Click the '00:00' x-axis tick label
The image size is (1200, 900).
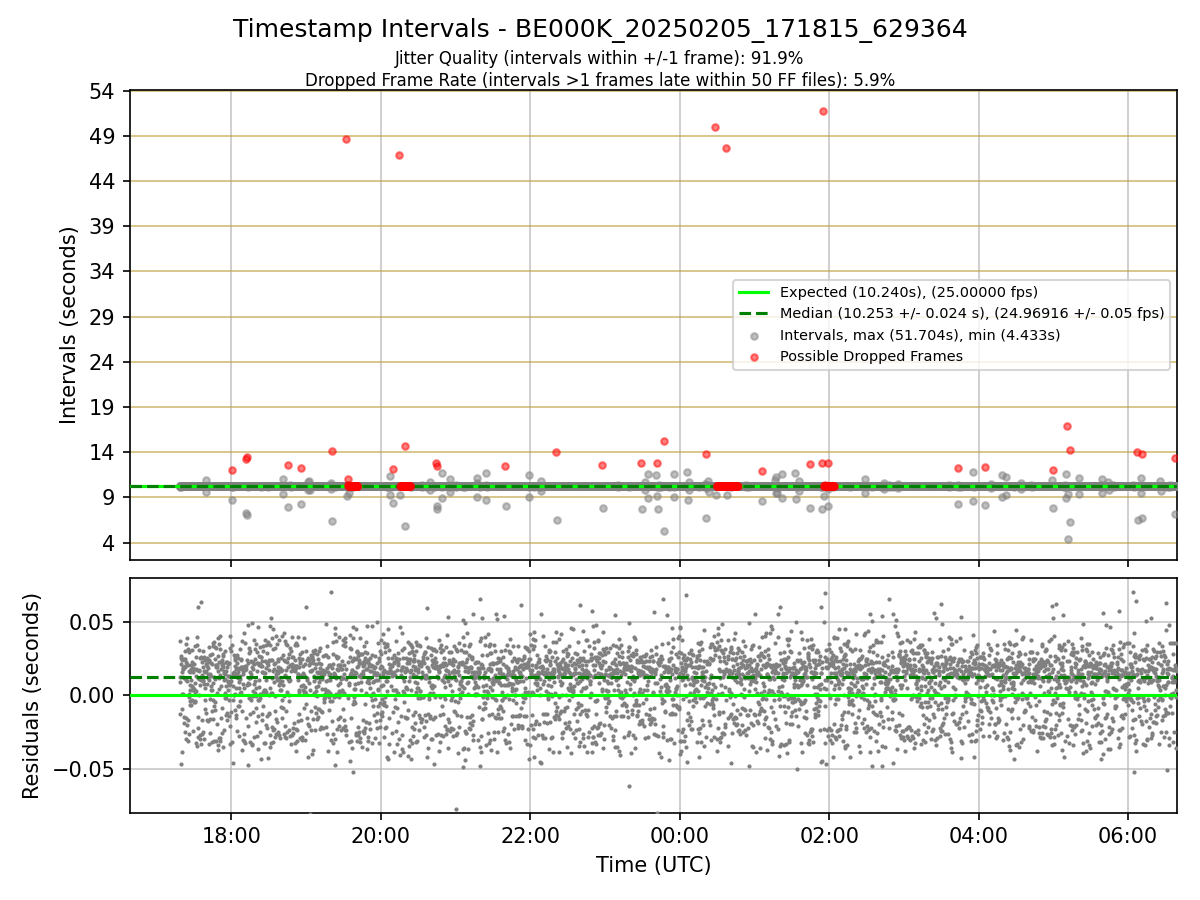coord(679,837)
